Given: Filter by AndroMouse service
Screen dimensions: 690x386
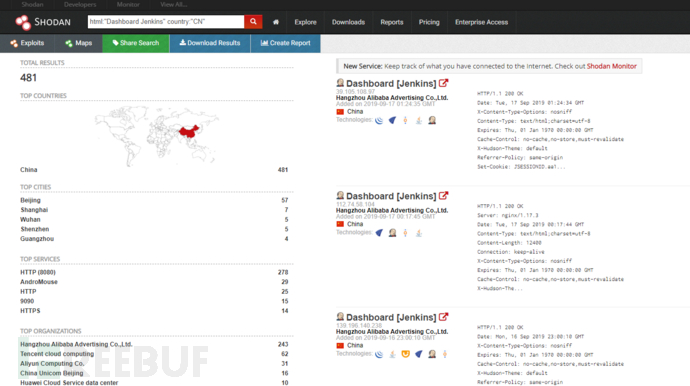Looking at the screenshot, I should click(39, 282).
